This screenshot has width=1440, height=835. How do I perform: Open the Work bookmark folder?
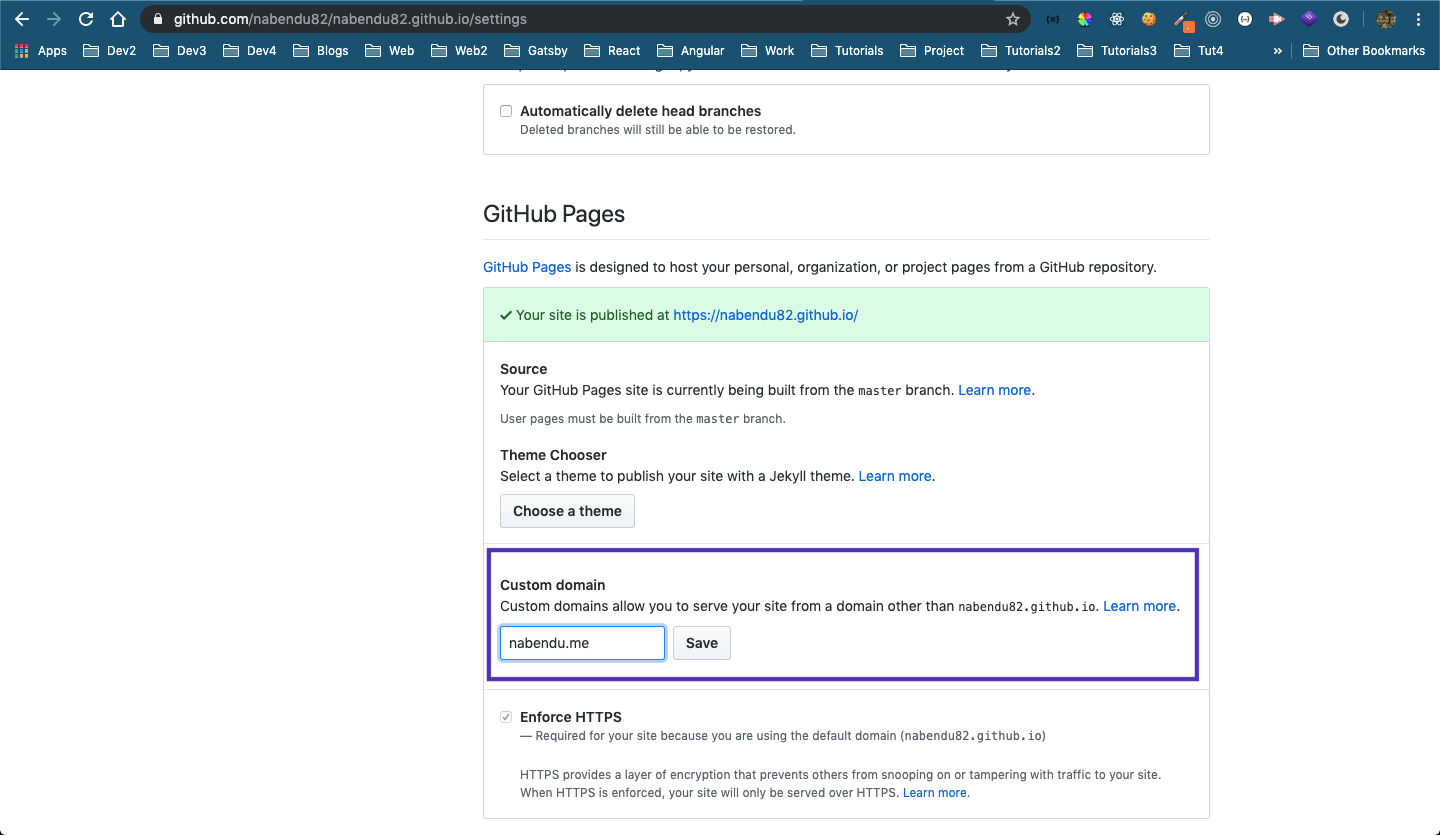[x=768, y=50]
